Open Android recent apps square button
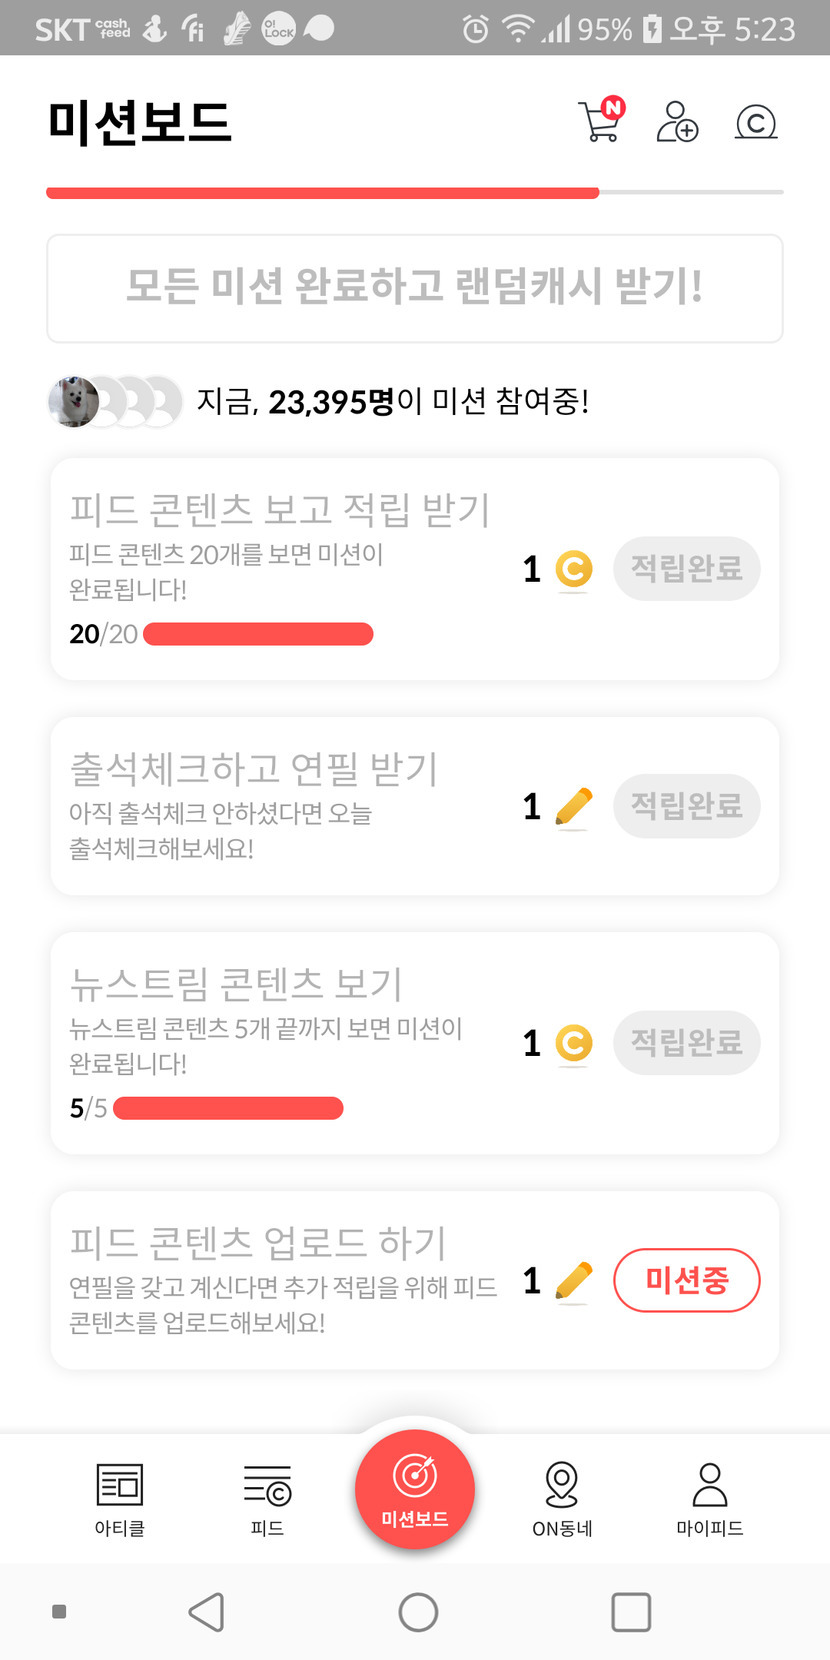830x1660 pixels. coord(631,1612)
